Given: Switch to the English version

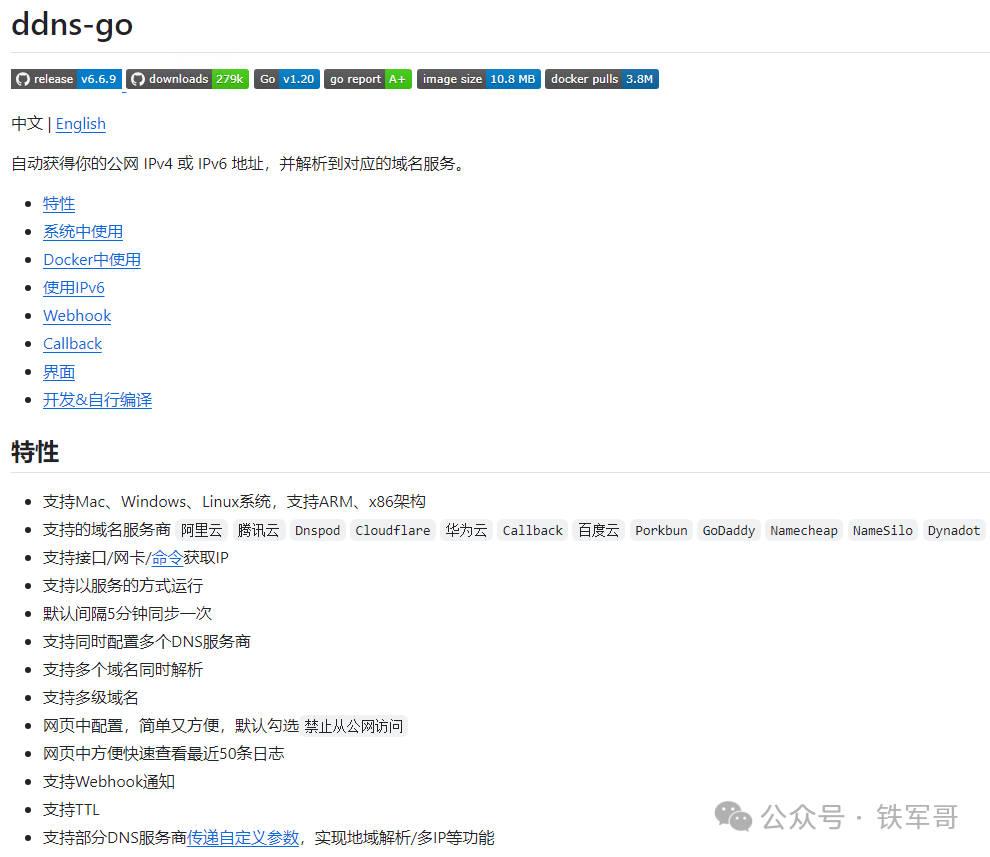Looking at the screenshot, I should point(80,123).
